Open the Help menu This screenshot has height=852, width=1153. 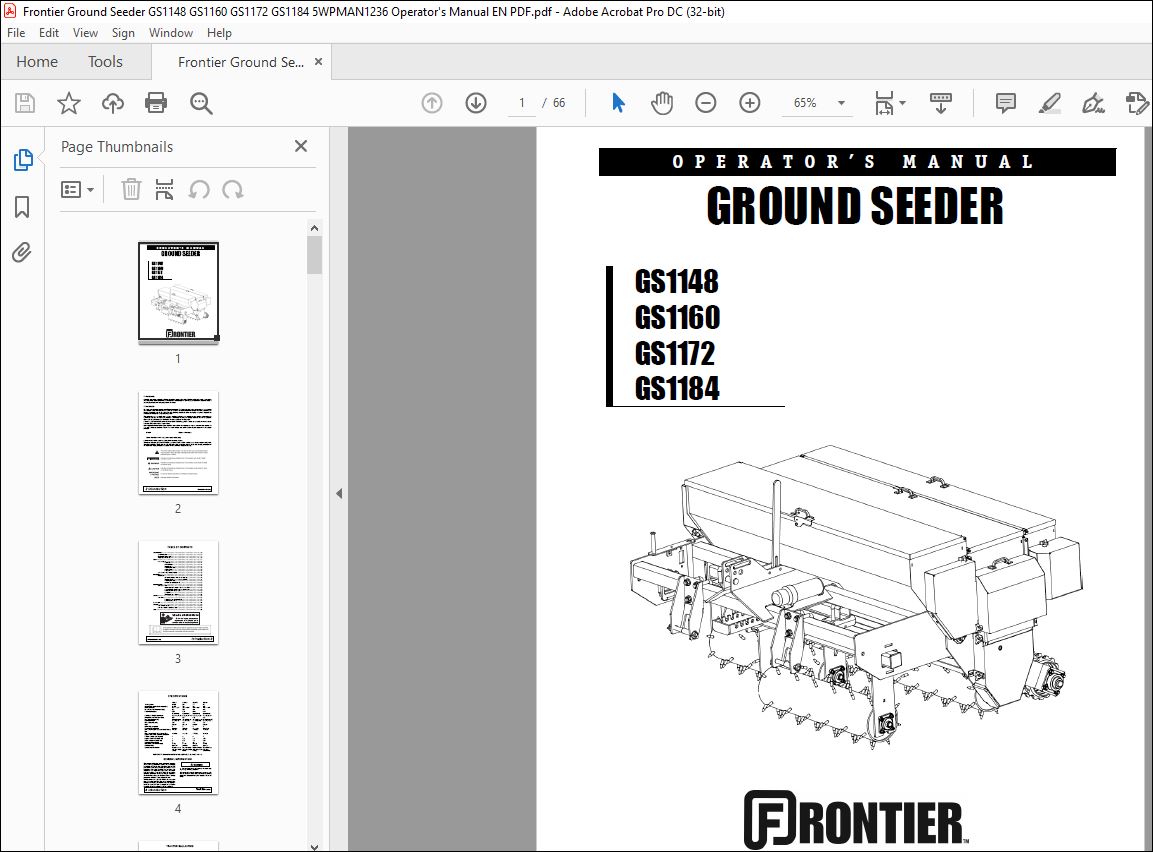click(219, 33)
